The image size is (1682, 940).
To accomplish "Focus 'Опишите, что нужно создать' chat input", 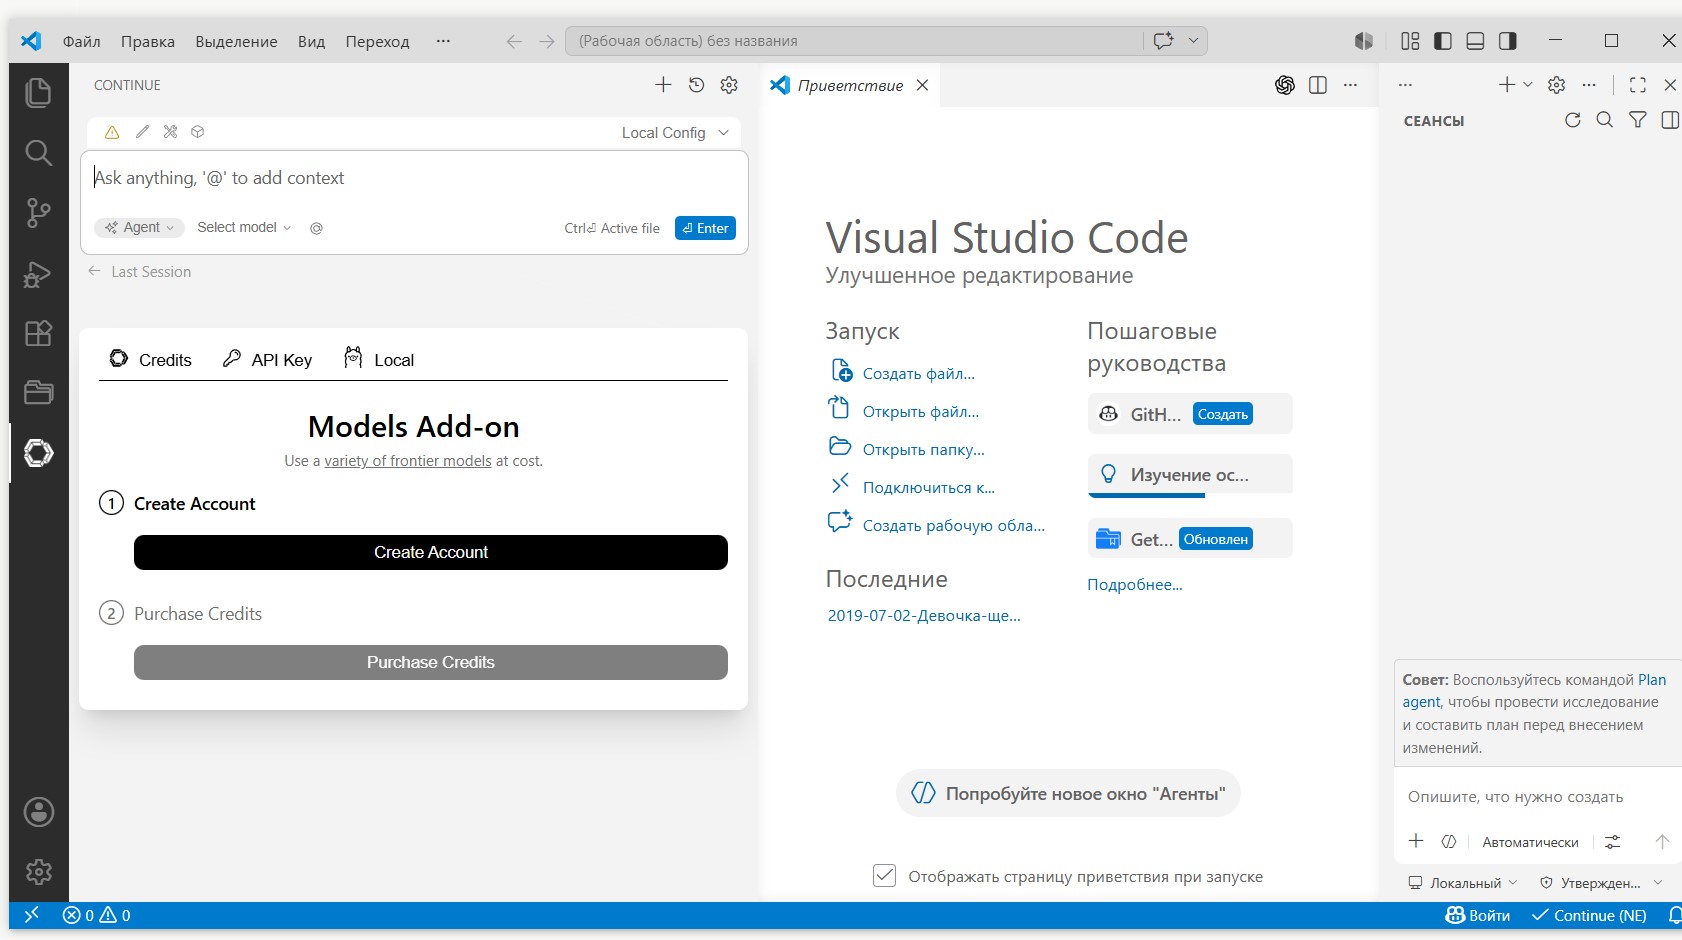I will (x=1536, y=797).
